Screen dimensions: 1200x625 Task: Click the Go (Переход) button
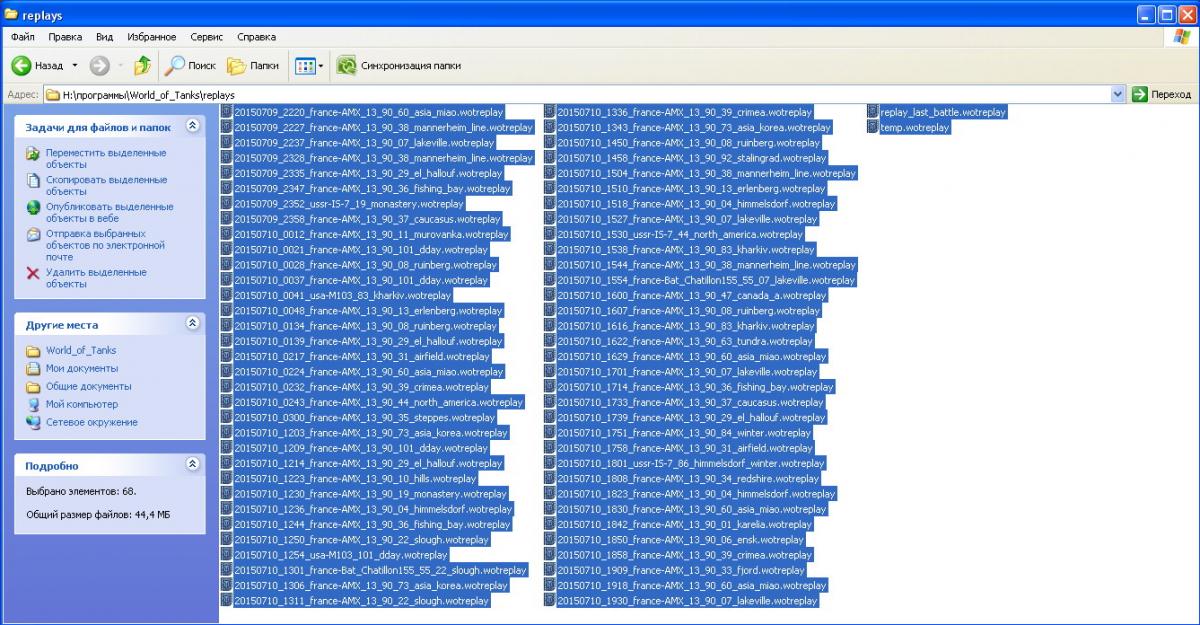pyautogui.click(x=1163, y=94)
